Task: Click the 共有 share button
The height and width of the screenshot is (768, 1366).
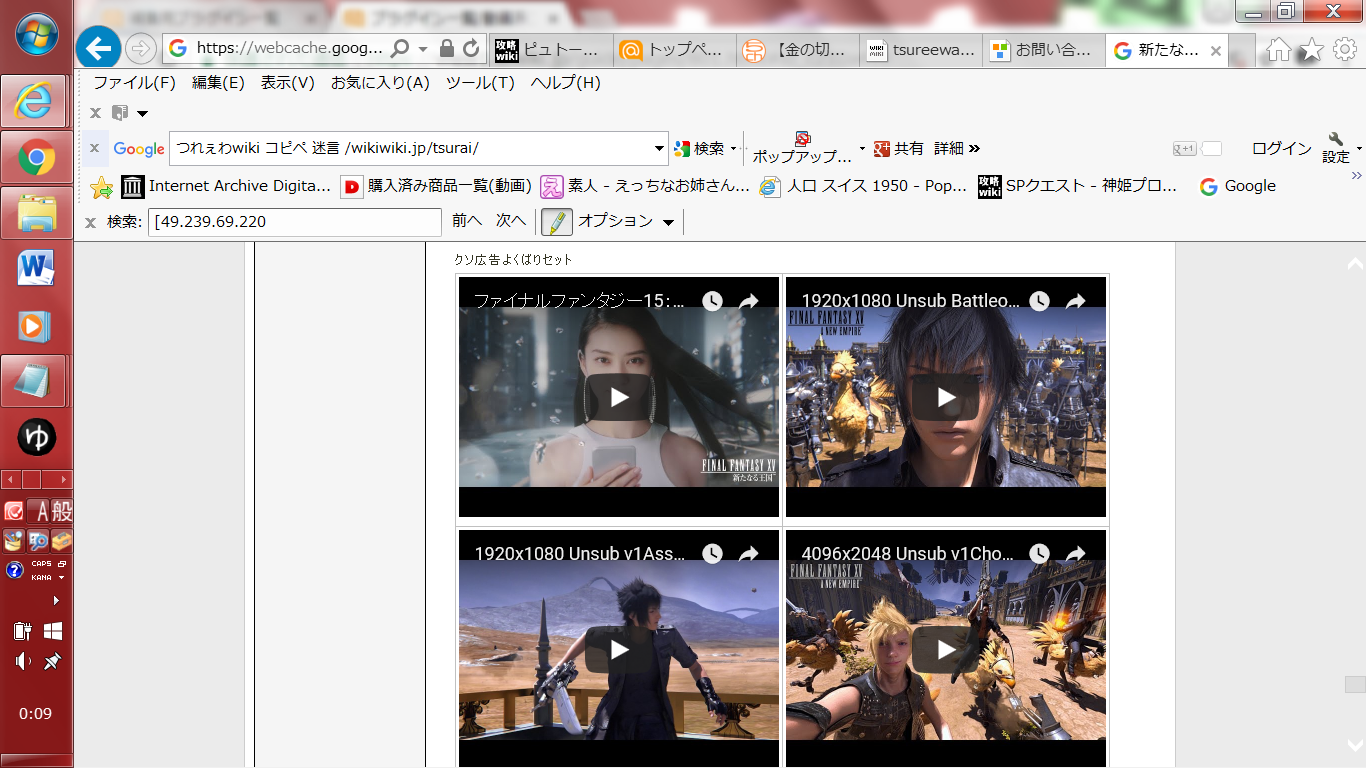Action: point(899,148)
